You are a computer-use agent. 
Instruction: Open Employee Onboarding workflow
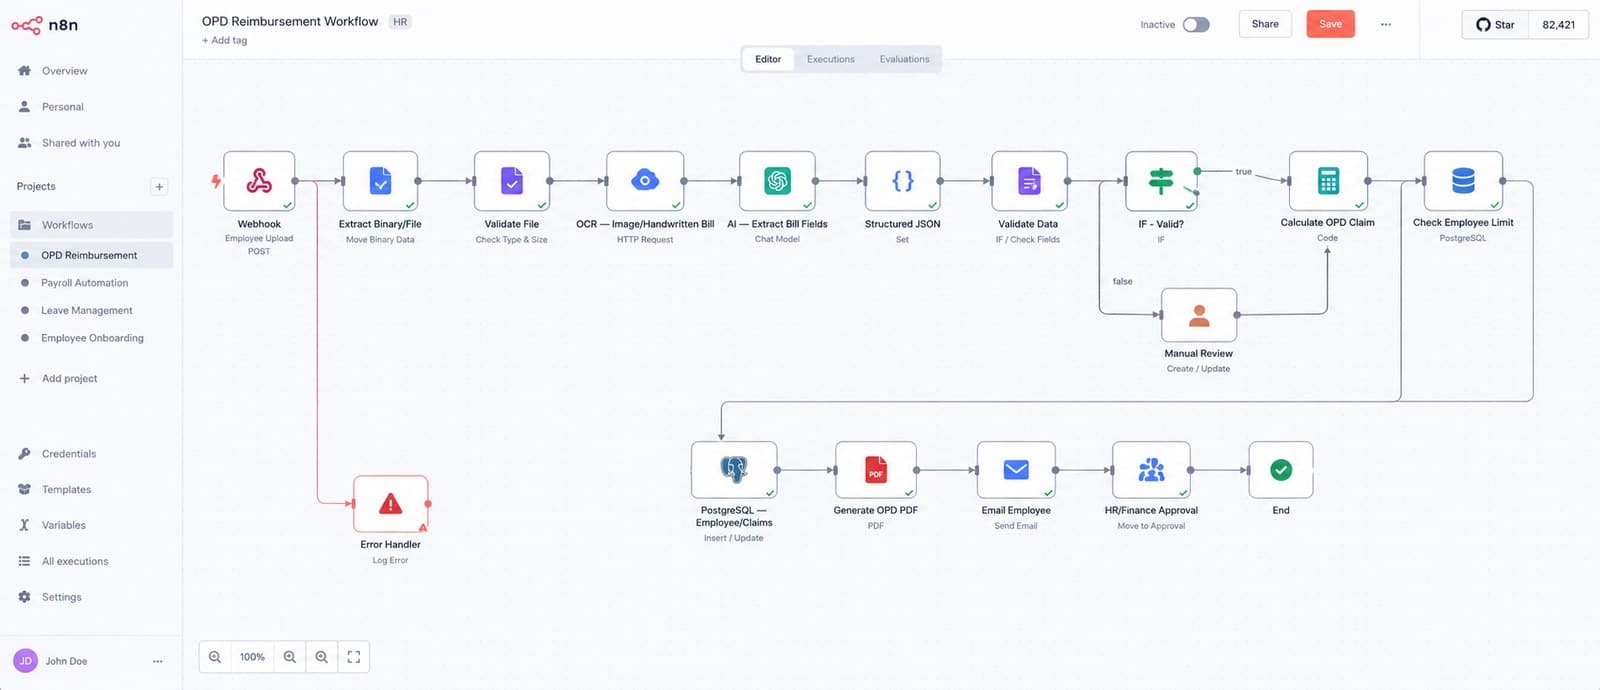[x=91, y=338]
